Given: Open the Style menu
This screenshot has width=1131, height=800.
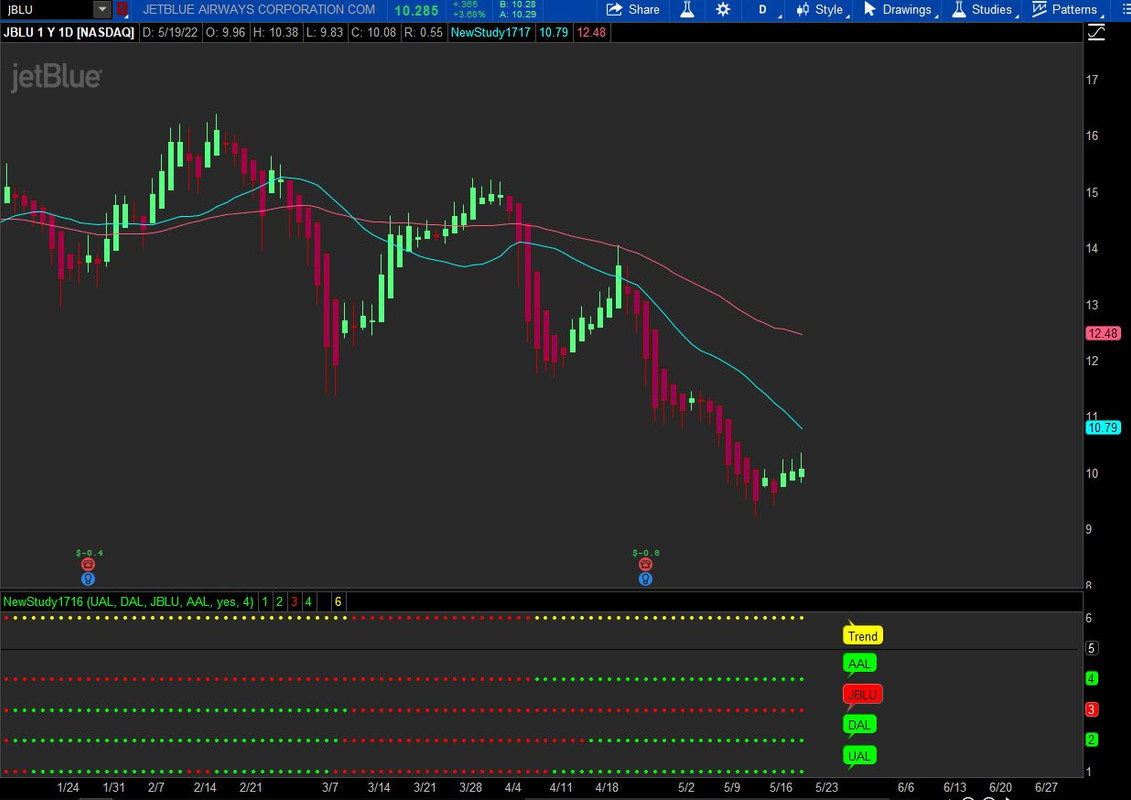Looking at the screenshot, I should click(x=820, y=10).
